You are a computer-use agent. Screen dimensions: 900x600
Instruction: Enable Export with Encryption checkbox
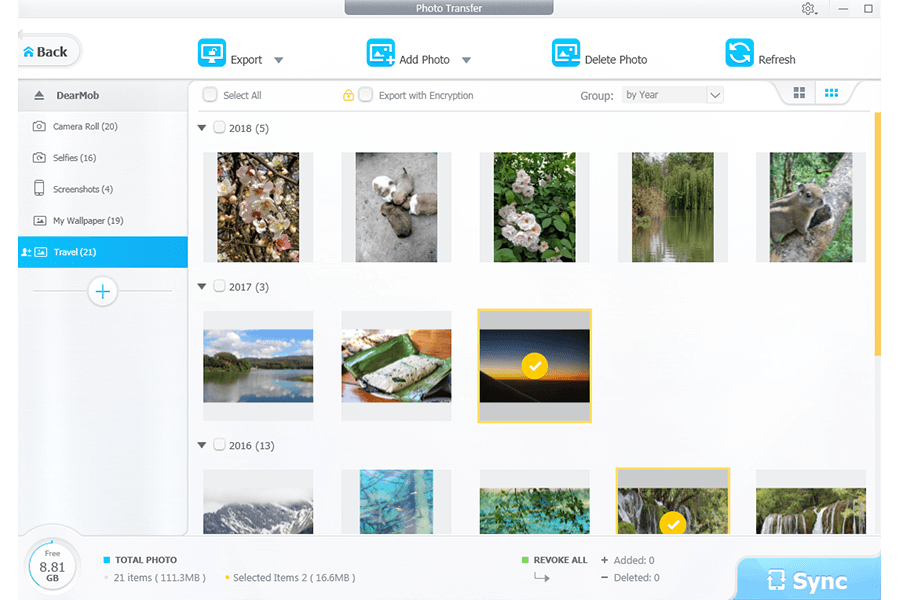pyautogui.click(x=366, y=95)
